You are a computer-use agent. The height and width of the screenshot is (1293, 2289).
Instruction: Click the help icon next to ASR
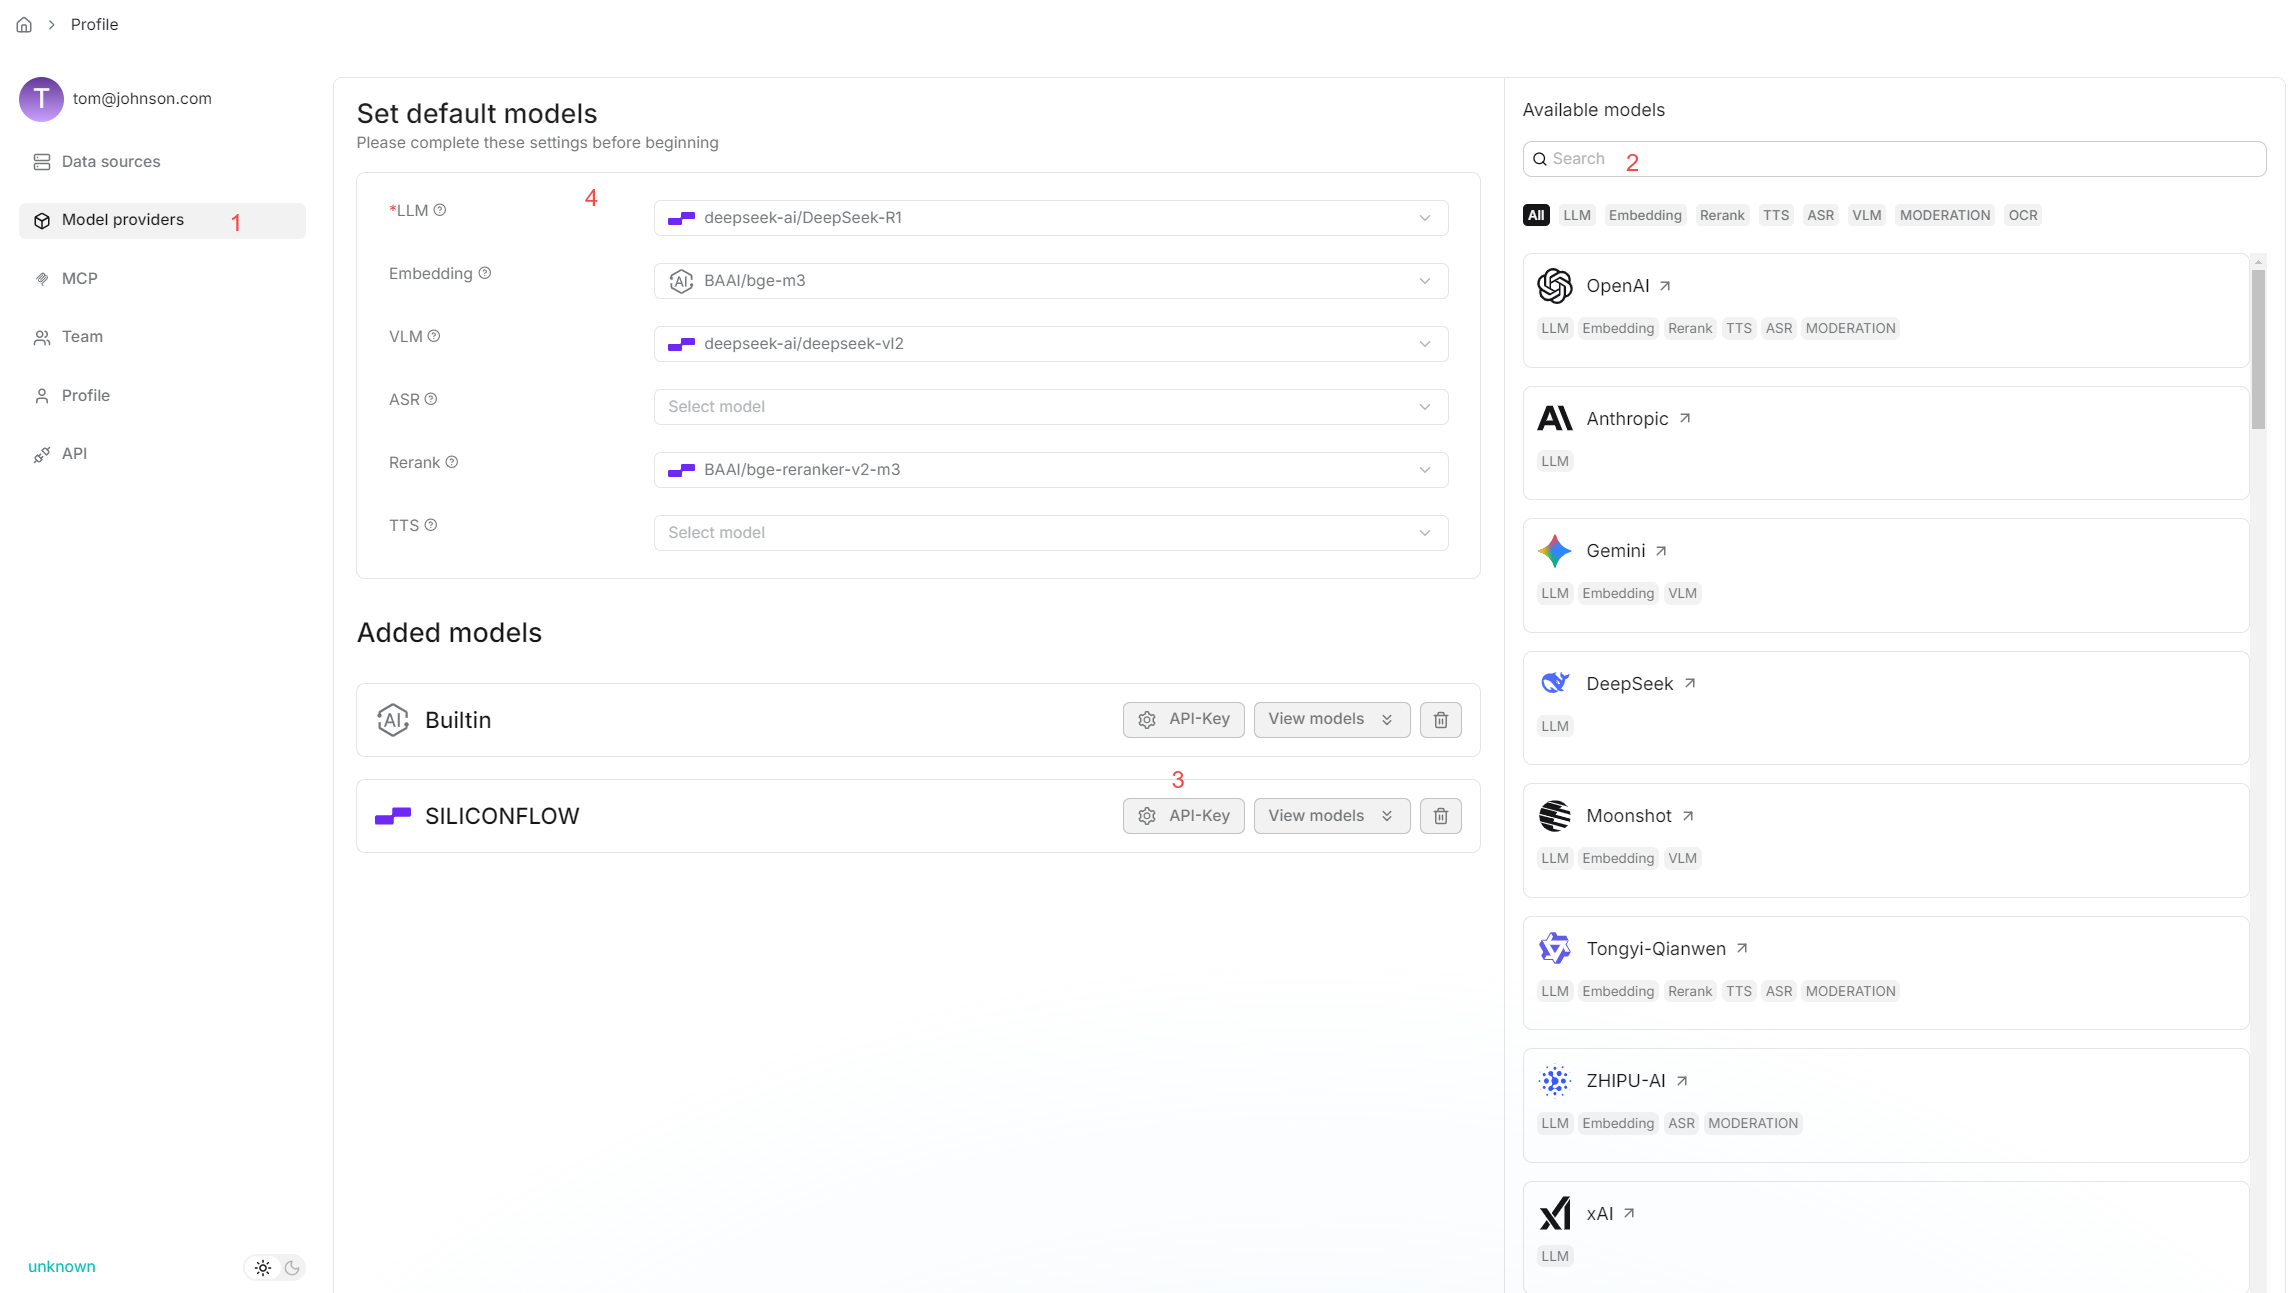point(431,399)
